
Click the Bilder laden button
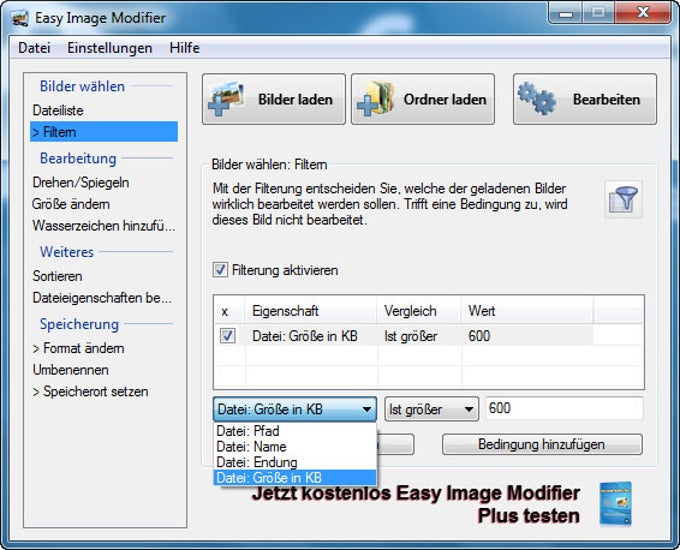274,99
